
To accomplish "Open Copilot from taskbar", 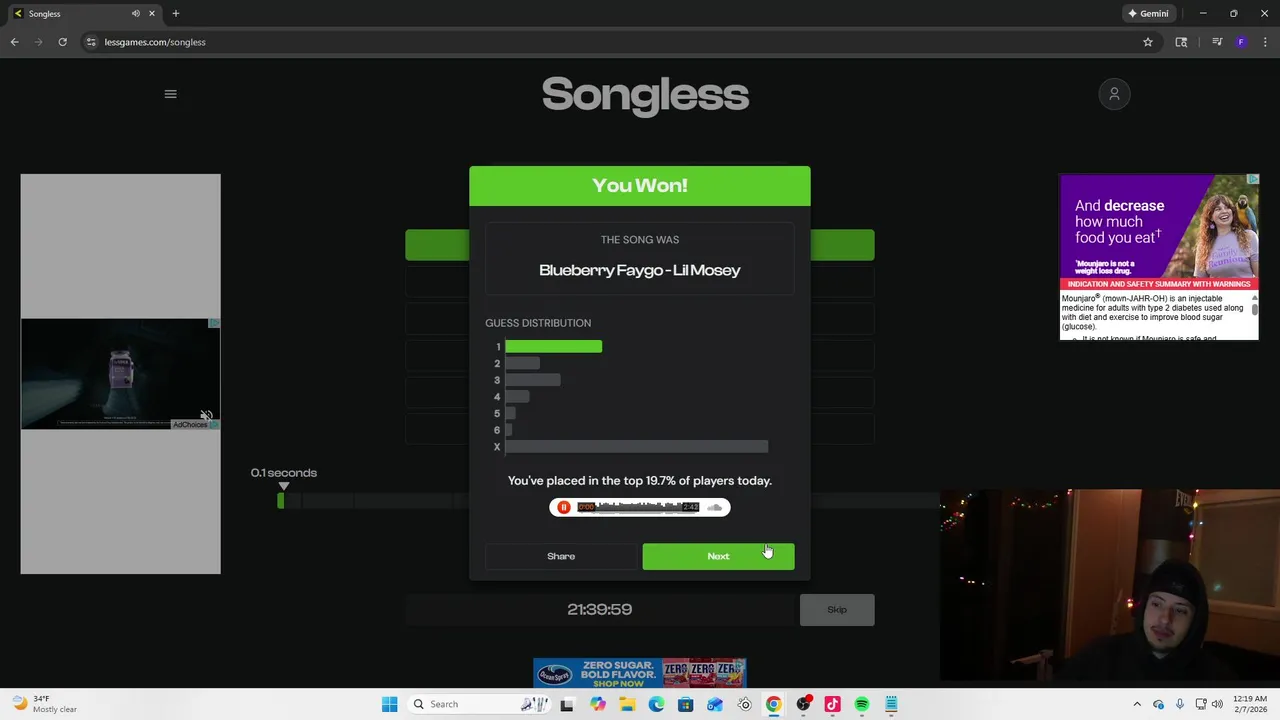I will 597,704.
